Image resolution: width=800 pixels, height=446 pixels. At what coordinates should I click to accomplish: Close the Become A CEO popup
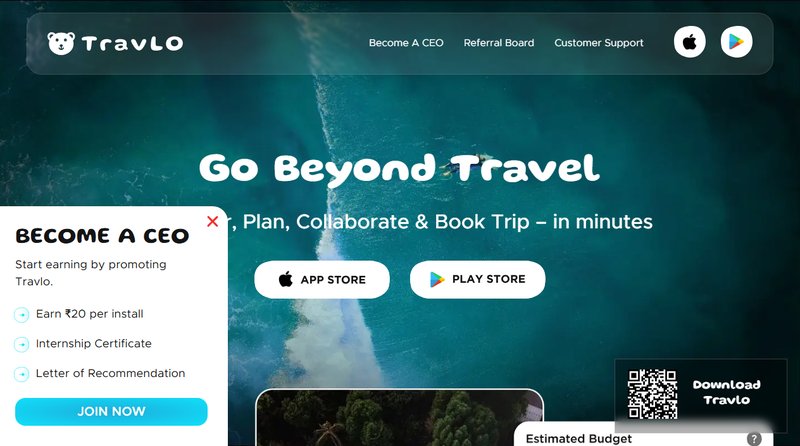213,221
